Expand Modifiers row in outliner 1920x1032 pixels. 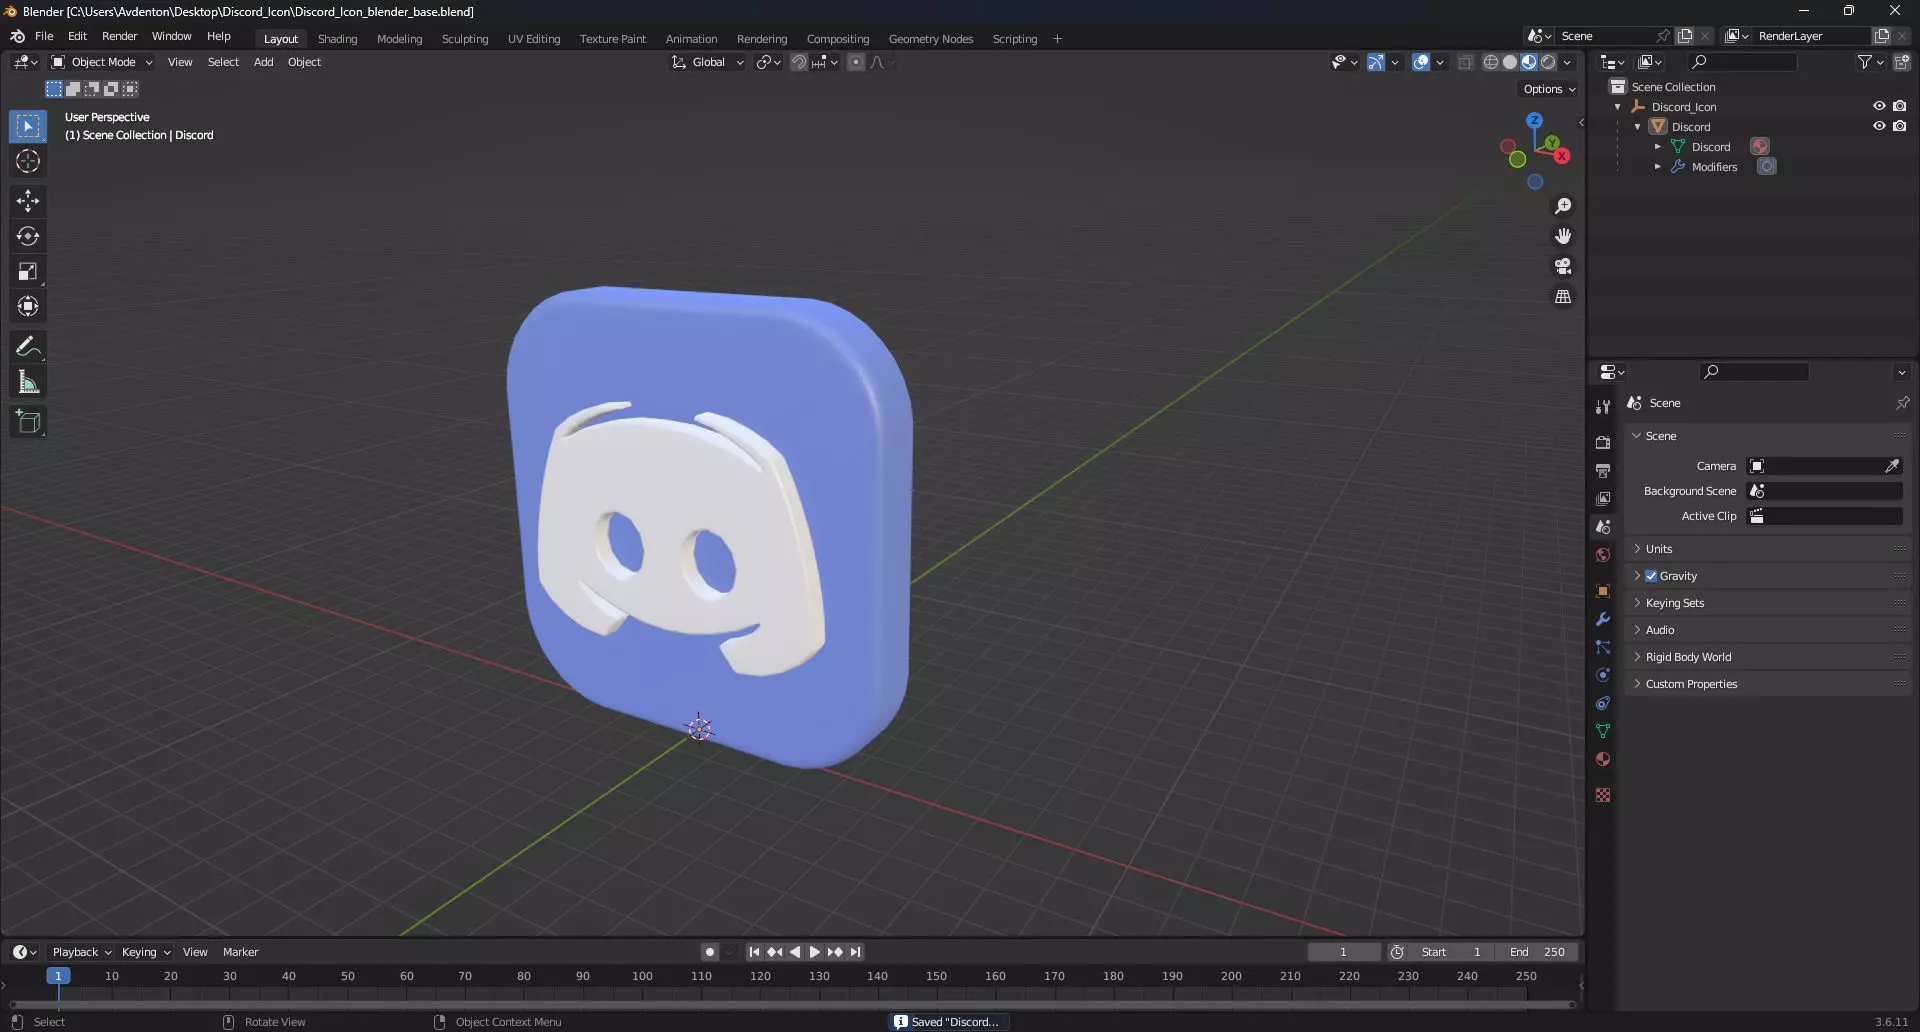point(1657,167)
